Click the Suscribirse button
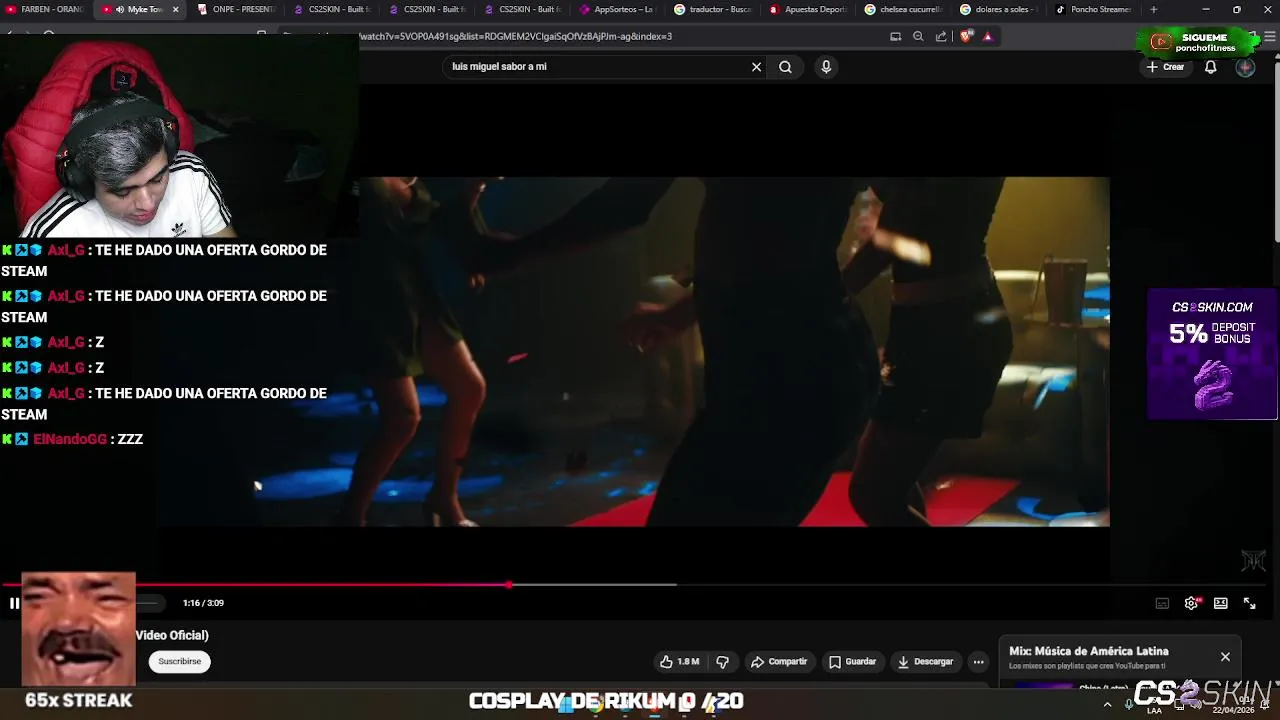This screenshot has width=1280, height=720. coord(180,661)
